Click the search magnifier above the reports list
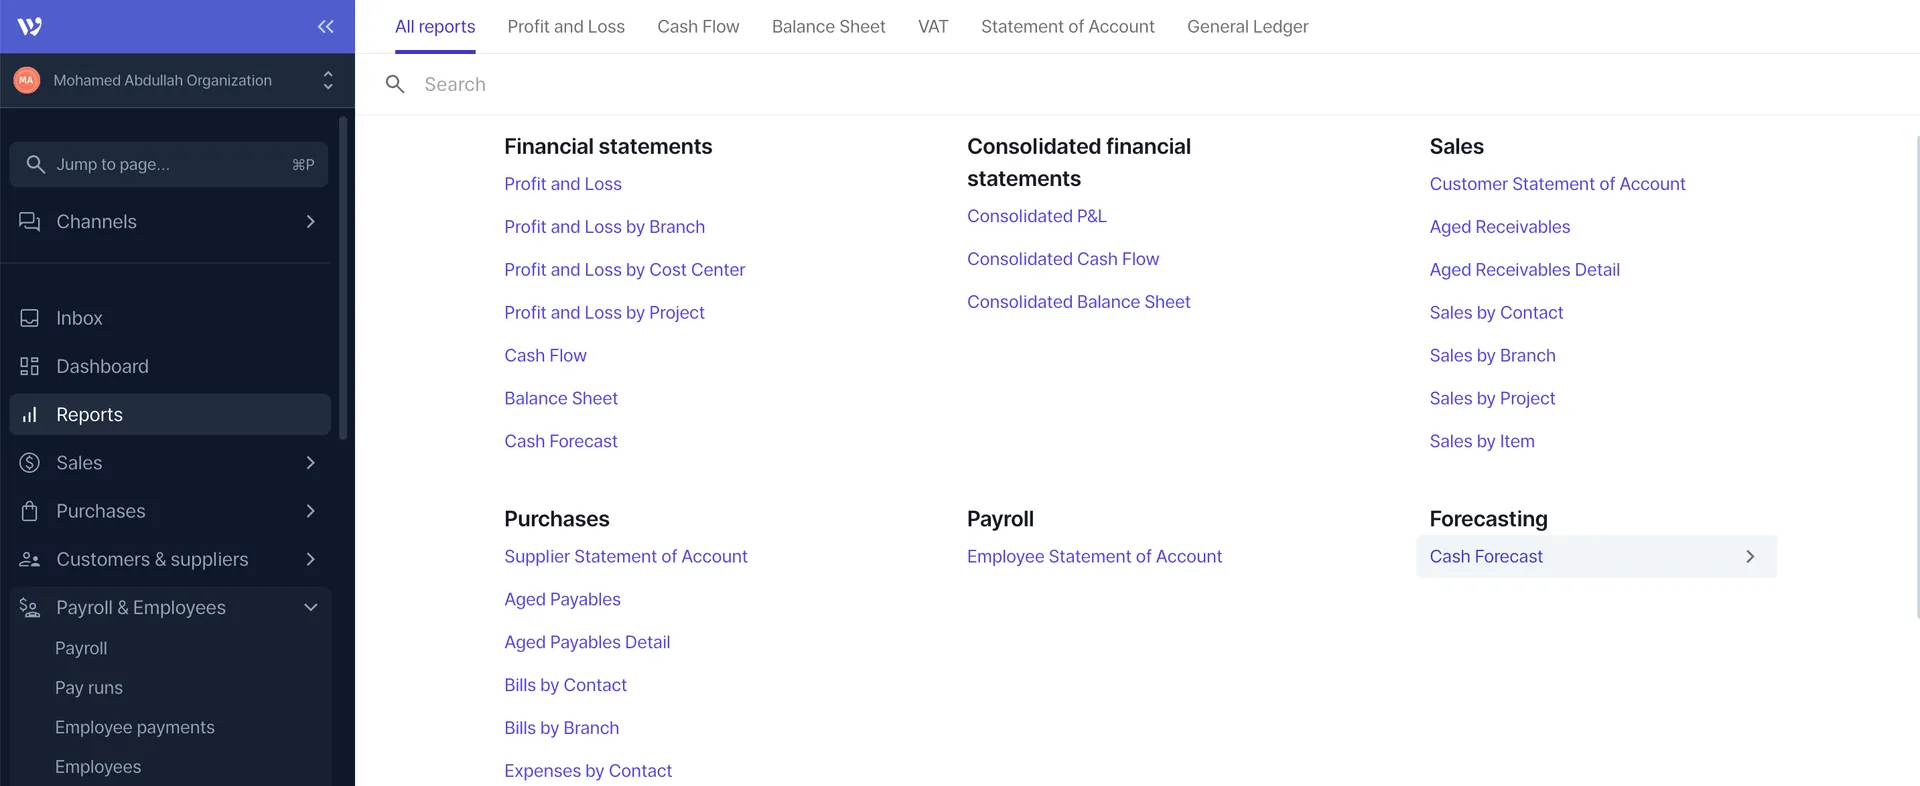Image resolution: width=1920 pixels, height=786 pixels. point(395,84)
